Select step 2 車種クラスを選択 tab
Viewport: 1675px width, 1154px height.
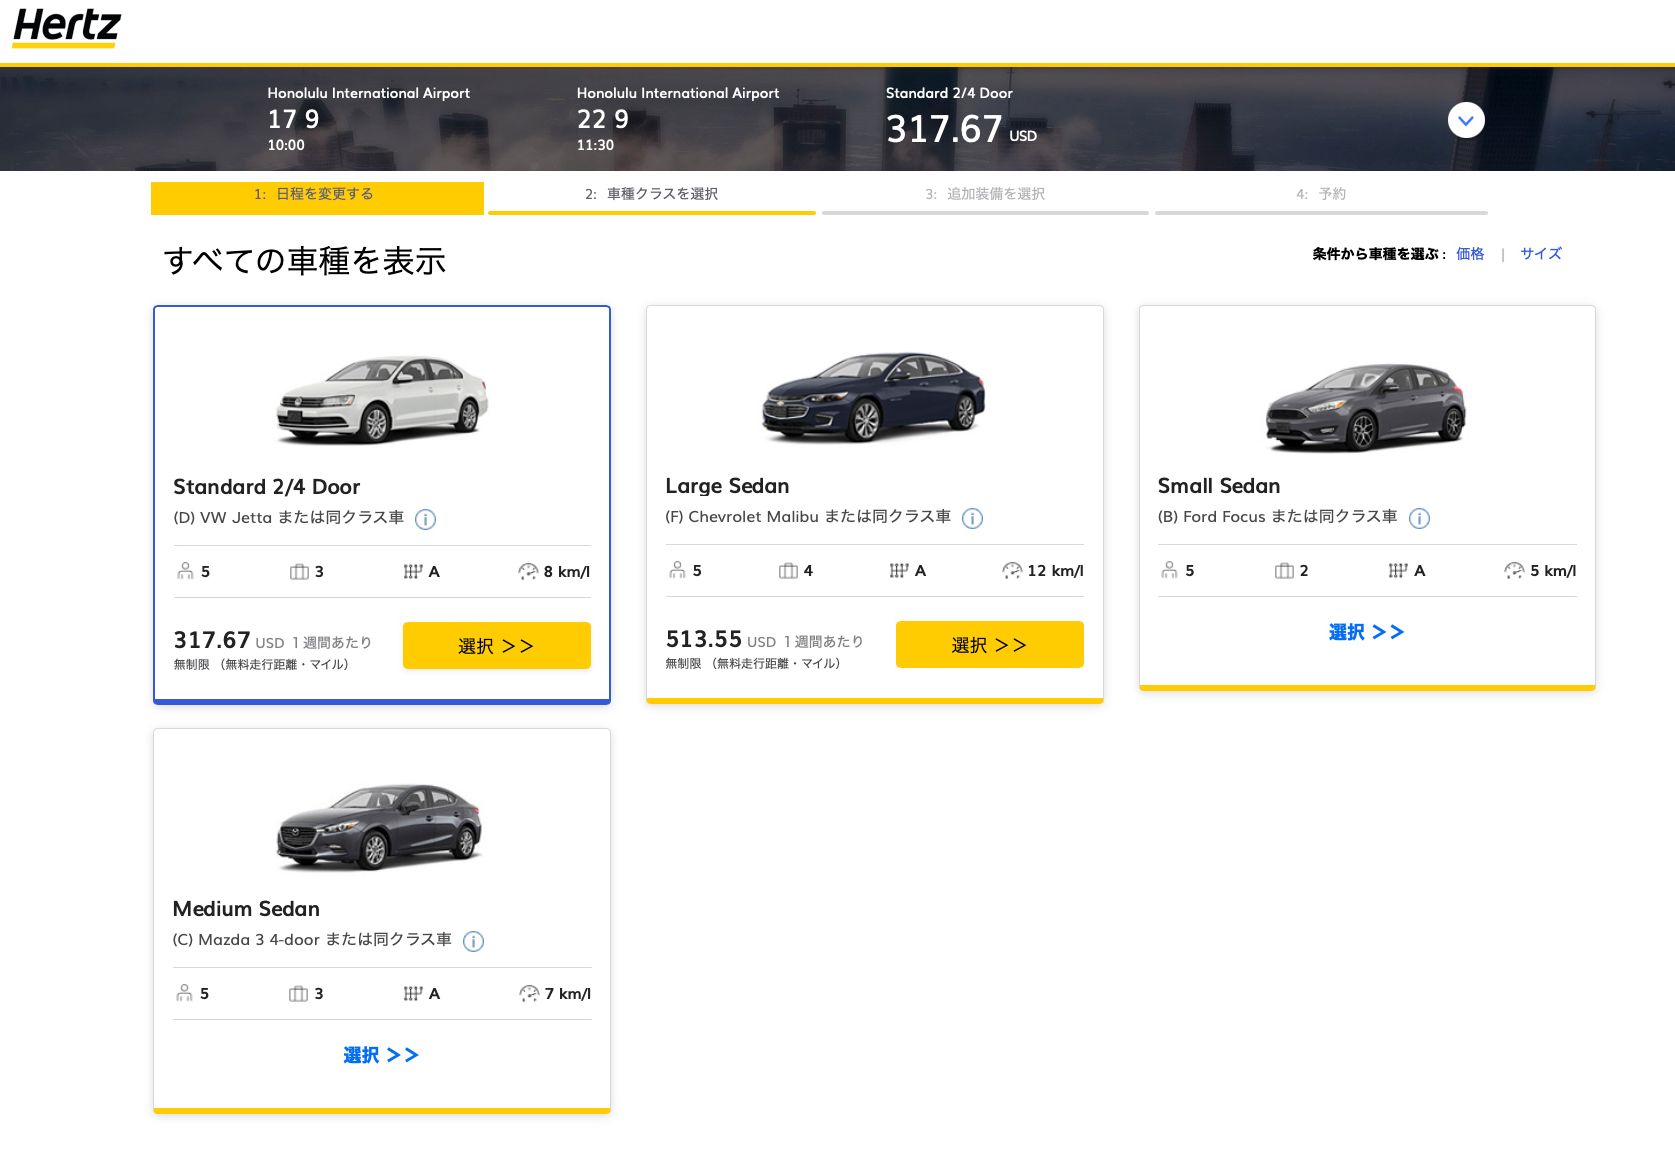click(x=652, y=195)
